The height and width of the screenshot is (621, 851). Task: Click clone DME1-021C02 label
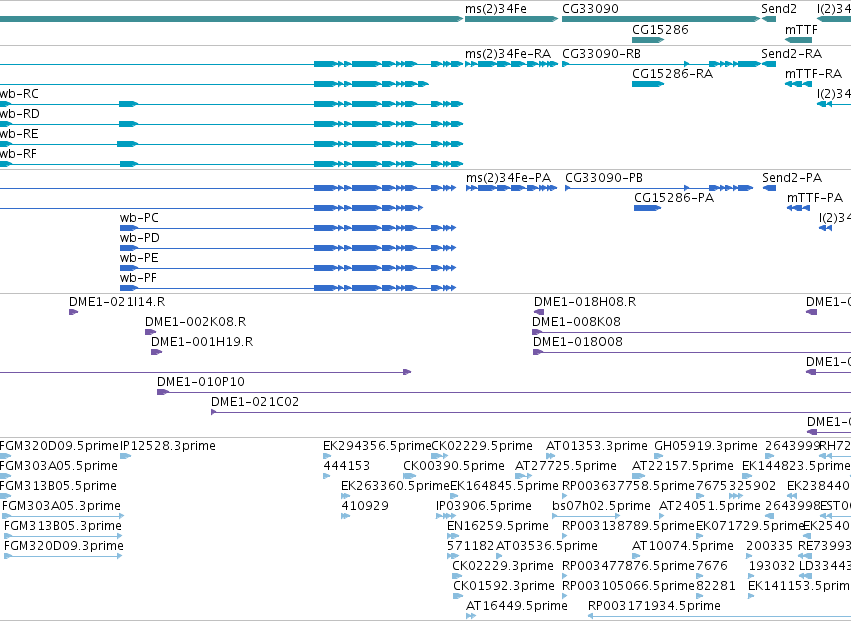[x=255, y=402]
